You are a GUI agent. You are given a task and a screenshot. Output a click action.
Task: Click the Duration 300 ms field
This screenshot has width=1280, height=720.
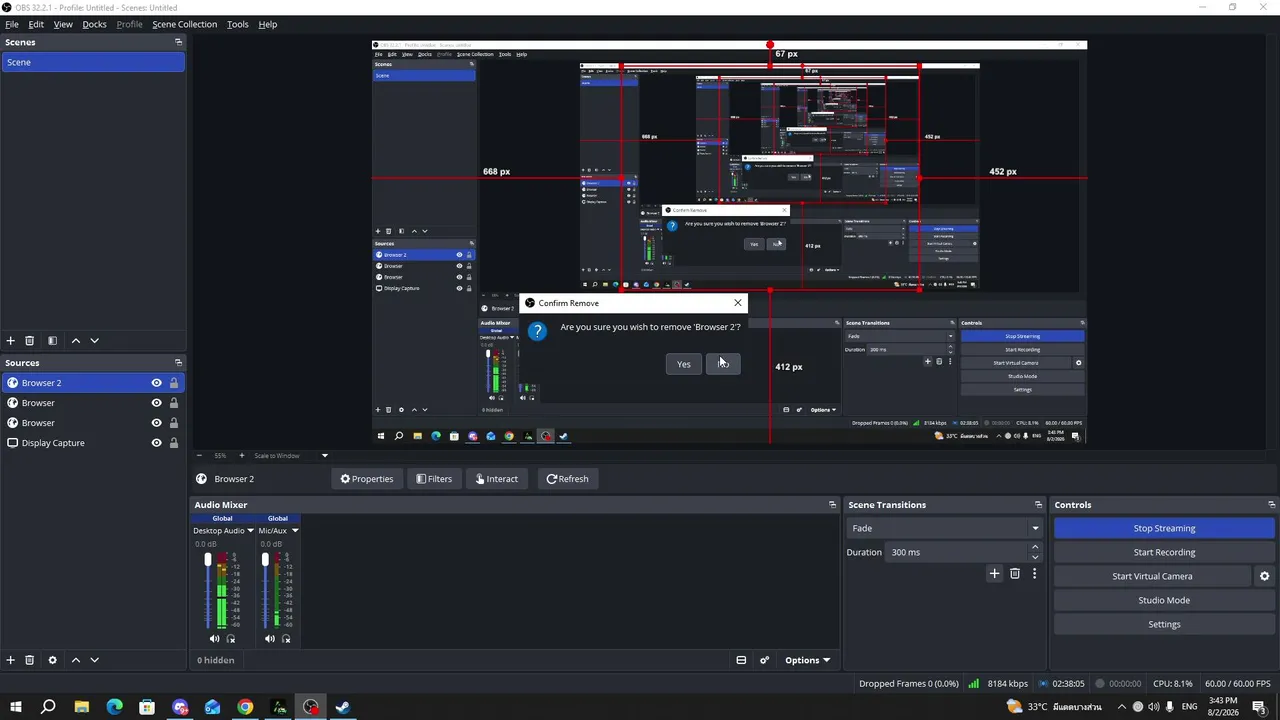pyautogui.click(x=956, y=552)
